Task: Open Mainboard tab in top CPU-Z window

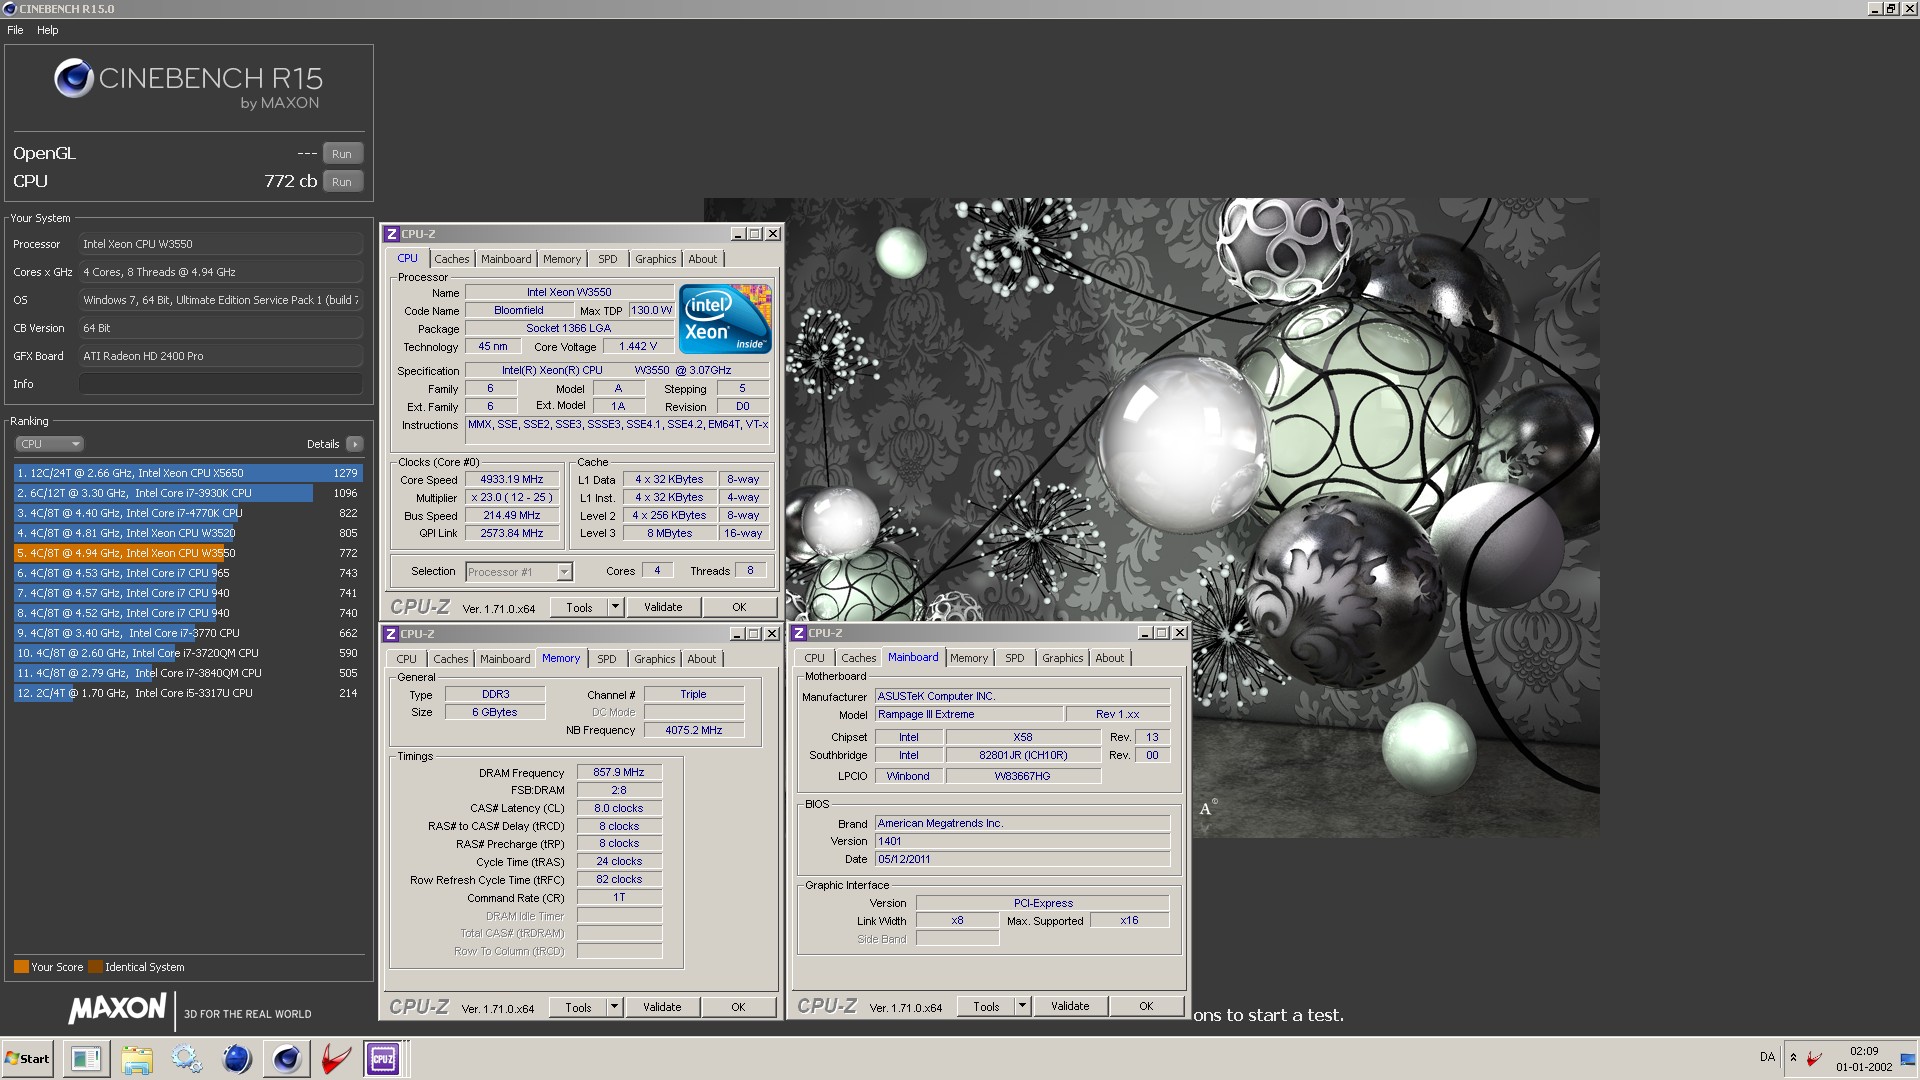Action: 506,259
